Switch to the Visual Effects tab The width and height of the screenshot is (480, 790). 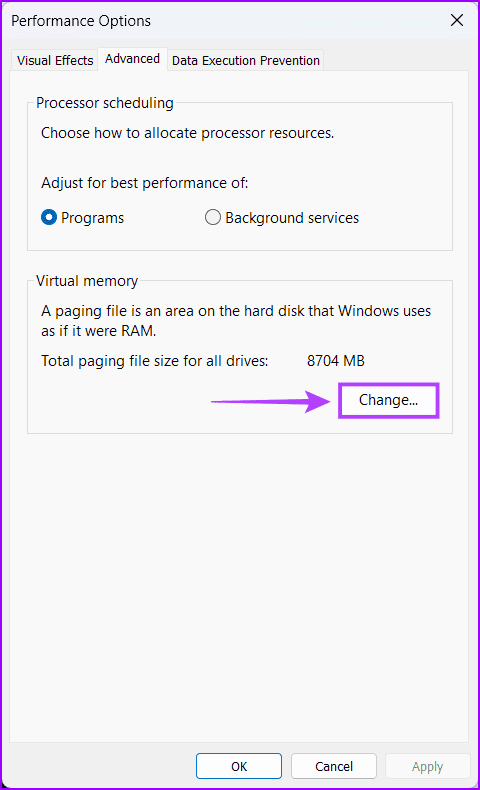(55, 60)
